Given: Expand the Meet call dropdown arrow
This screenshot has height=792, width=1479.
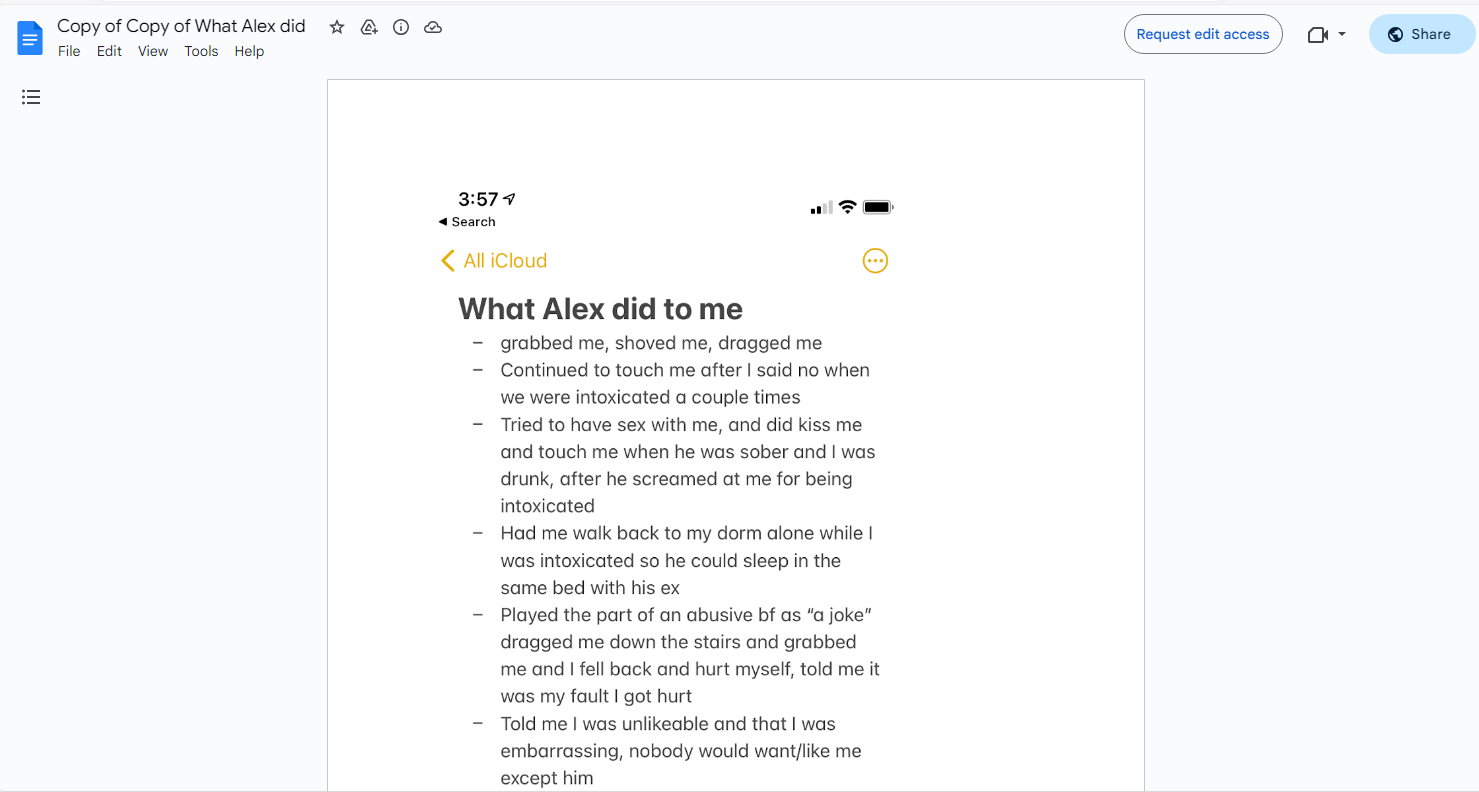Looking at the screenshot, I should [1342, 34].
